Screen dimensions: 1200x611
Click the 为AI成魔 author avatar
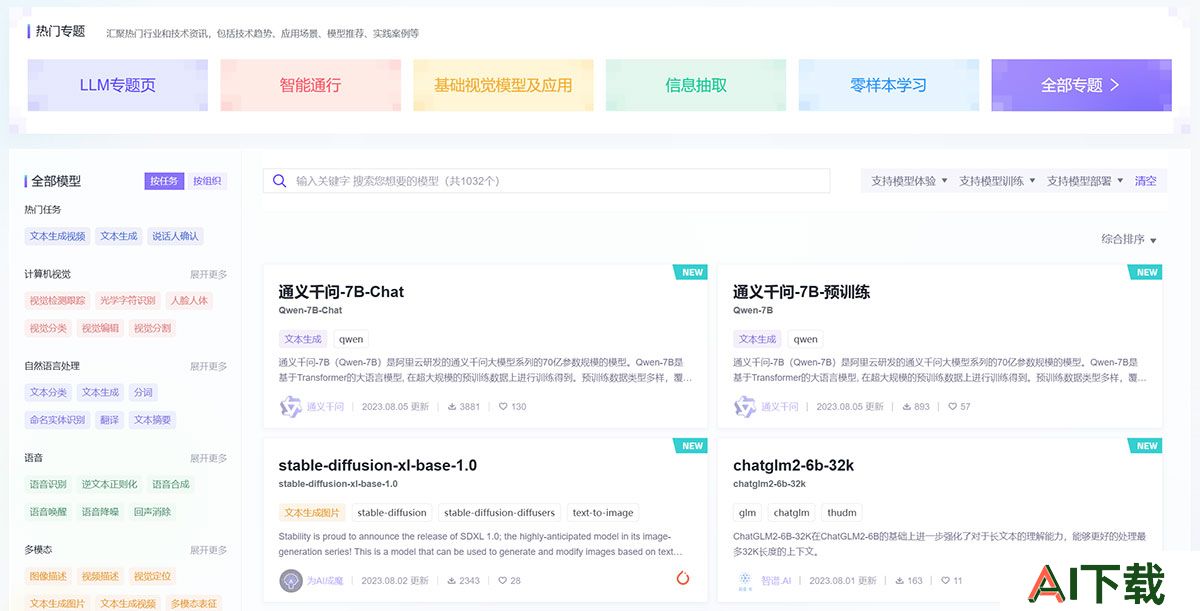[290, 580]
